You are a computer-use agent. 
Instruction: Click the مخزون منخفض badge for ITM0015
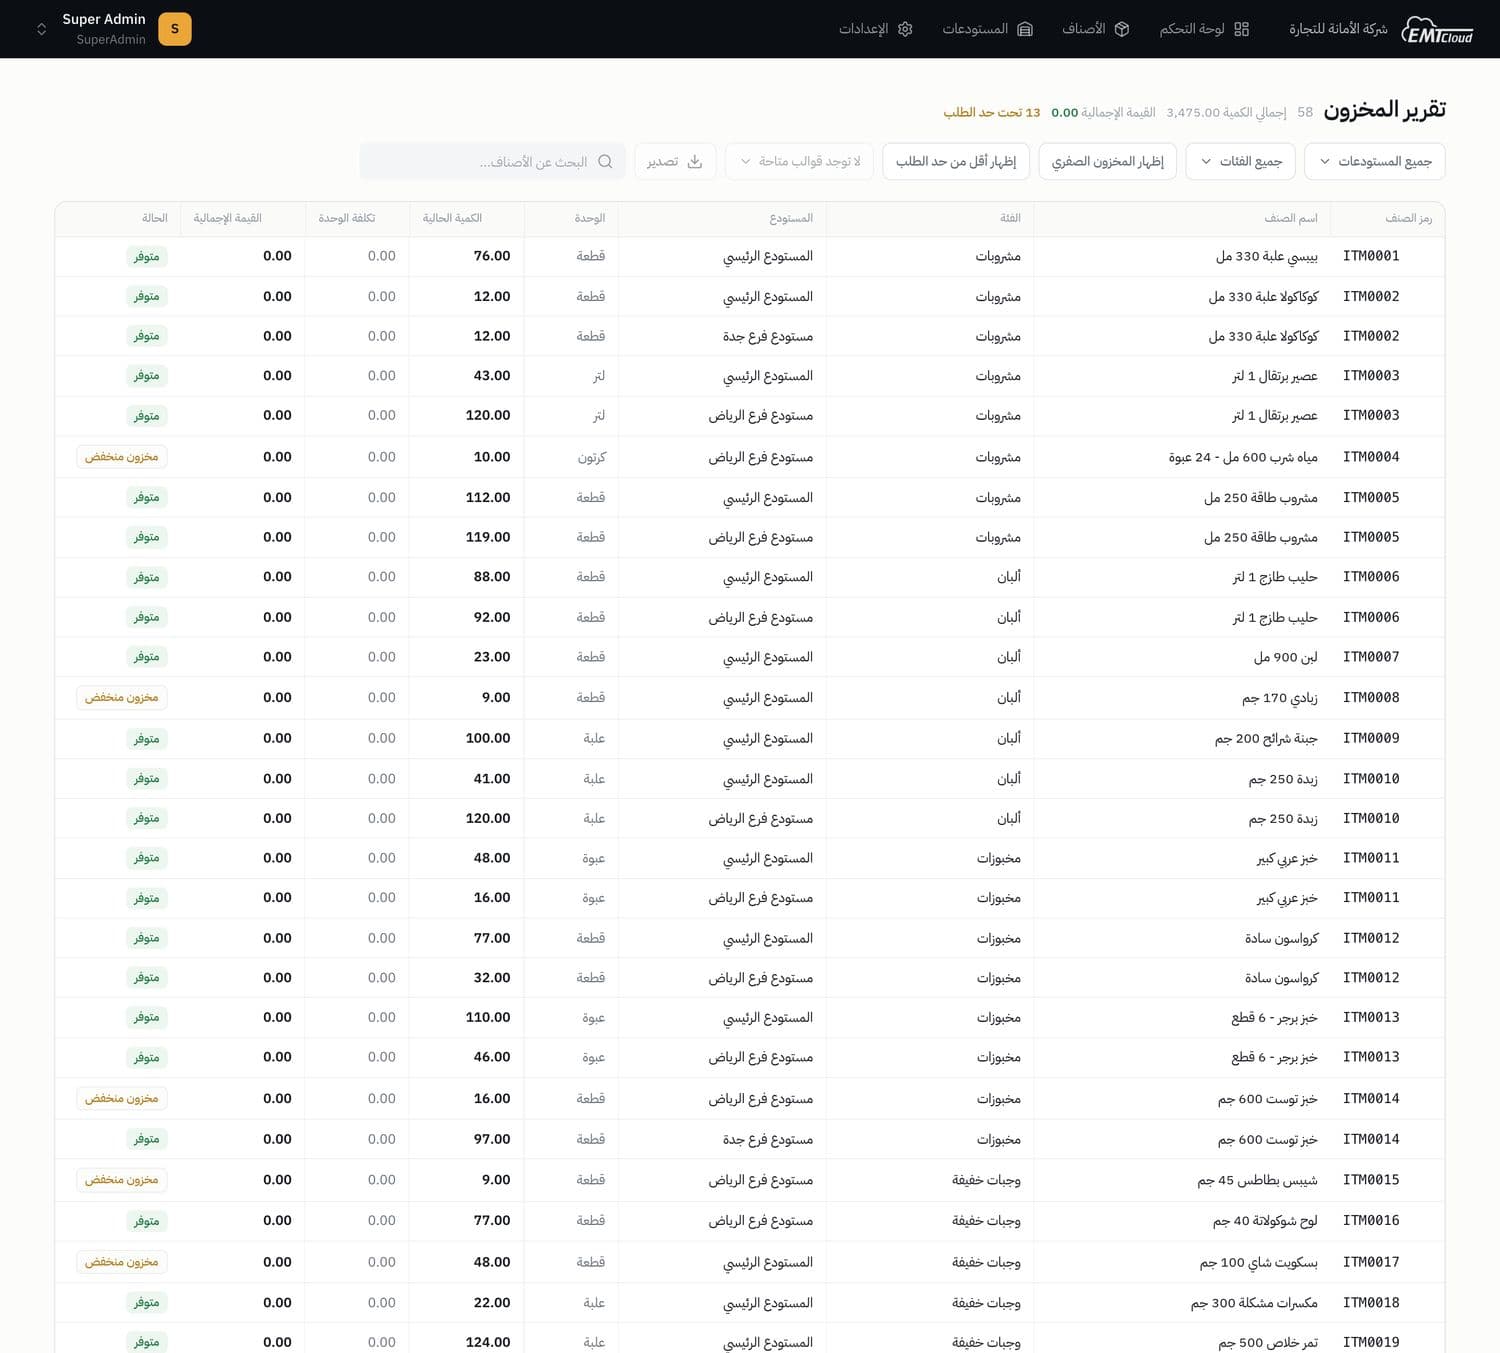pyautogui.click(x=122, y=1180)
